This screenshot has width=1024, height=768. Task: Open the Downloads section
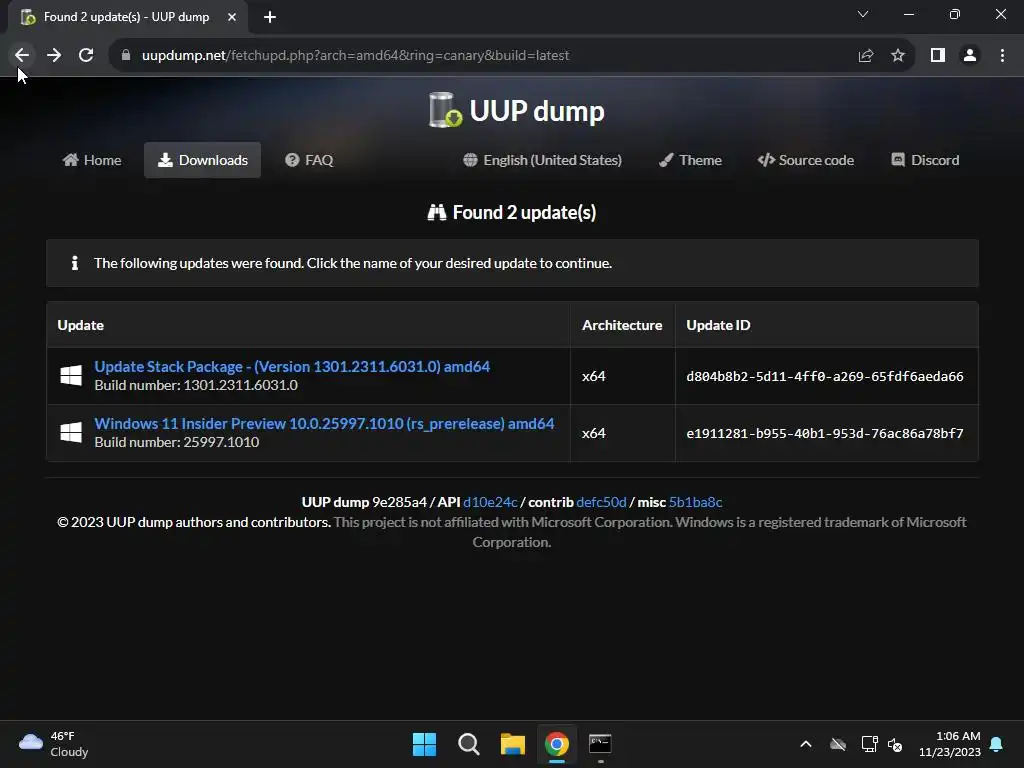coord(202,160)
